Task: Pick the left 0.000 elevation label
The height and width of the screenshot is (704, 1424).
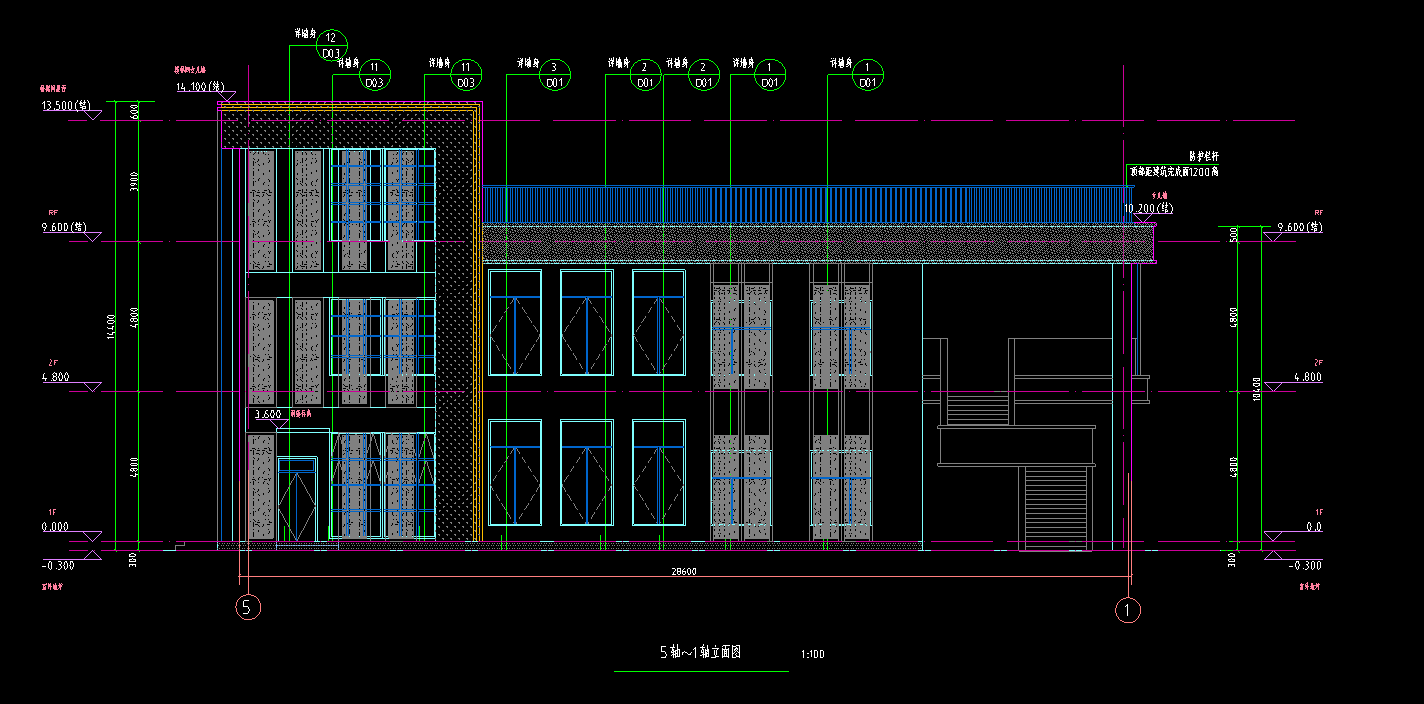Action: 54,526
